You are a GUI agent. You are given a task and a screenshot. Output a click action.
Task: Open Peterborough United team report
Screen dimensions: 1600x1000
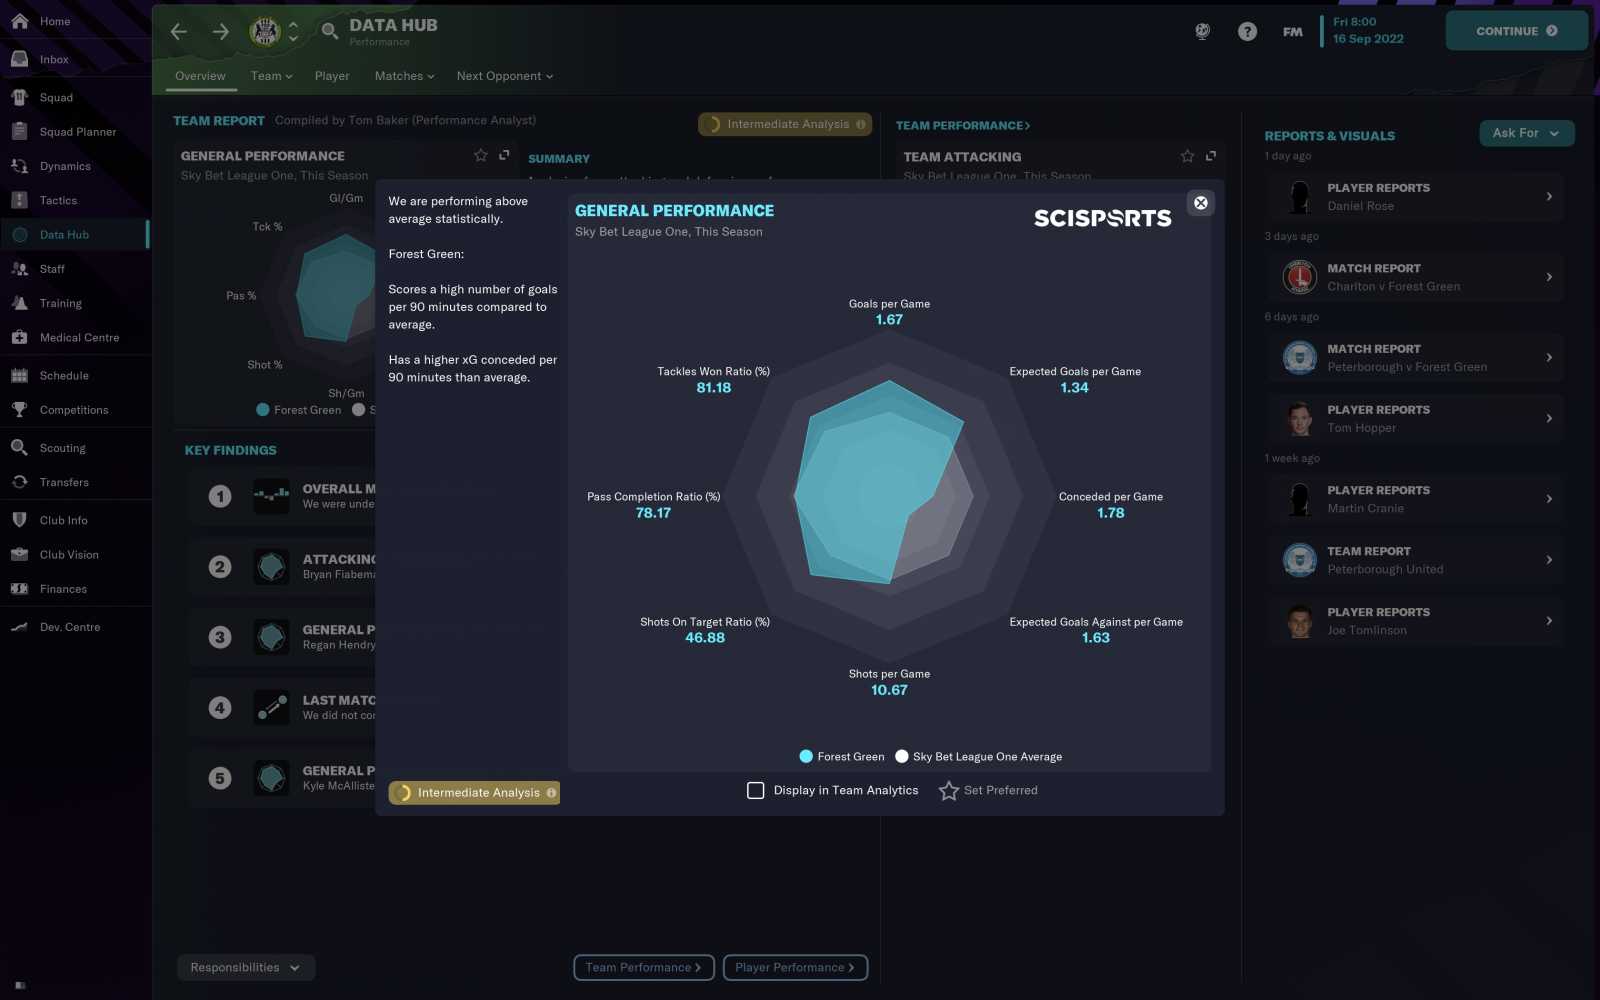(1415, 560)
